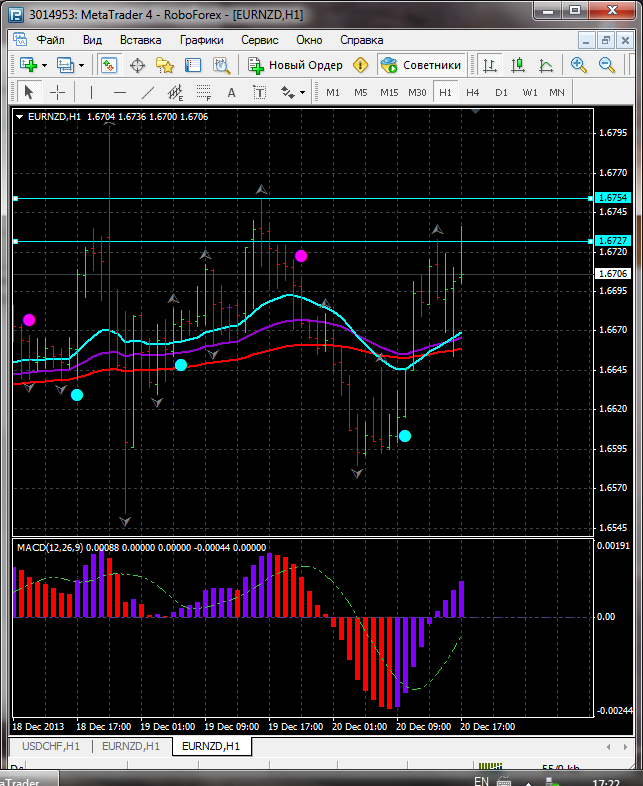Click the New Chart icon
The width and height of the screenshot is (643, 786).
coord(28,65)
